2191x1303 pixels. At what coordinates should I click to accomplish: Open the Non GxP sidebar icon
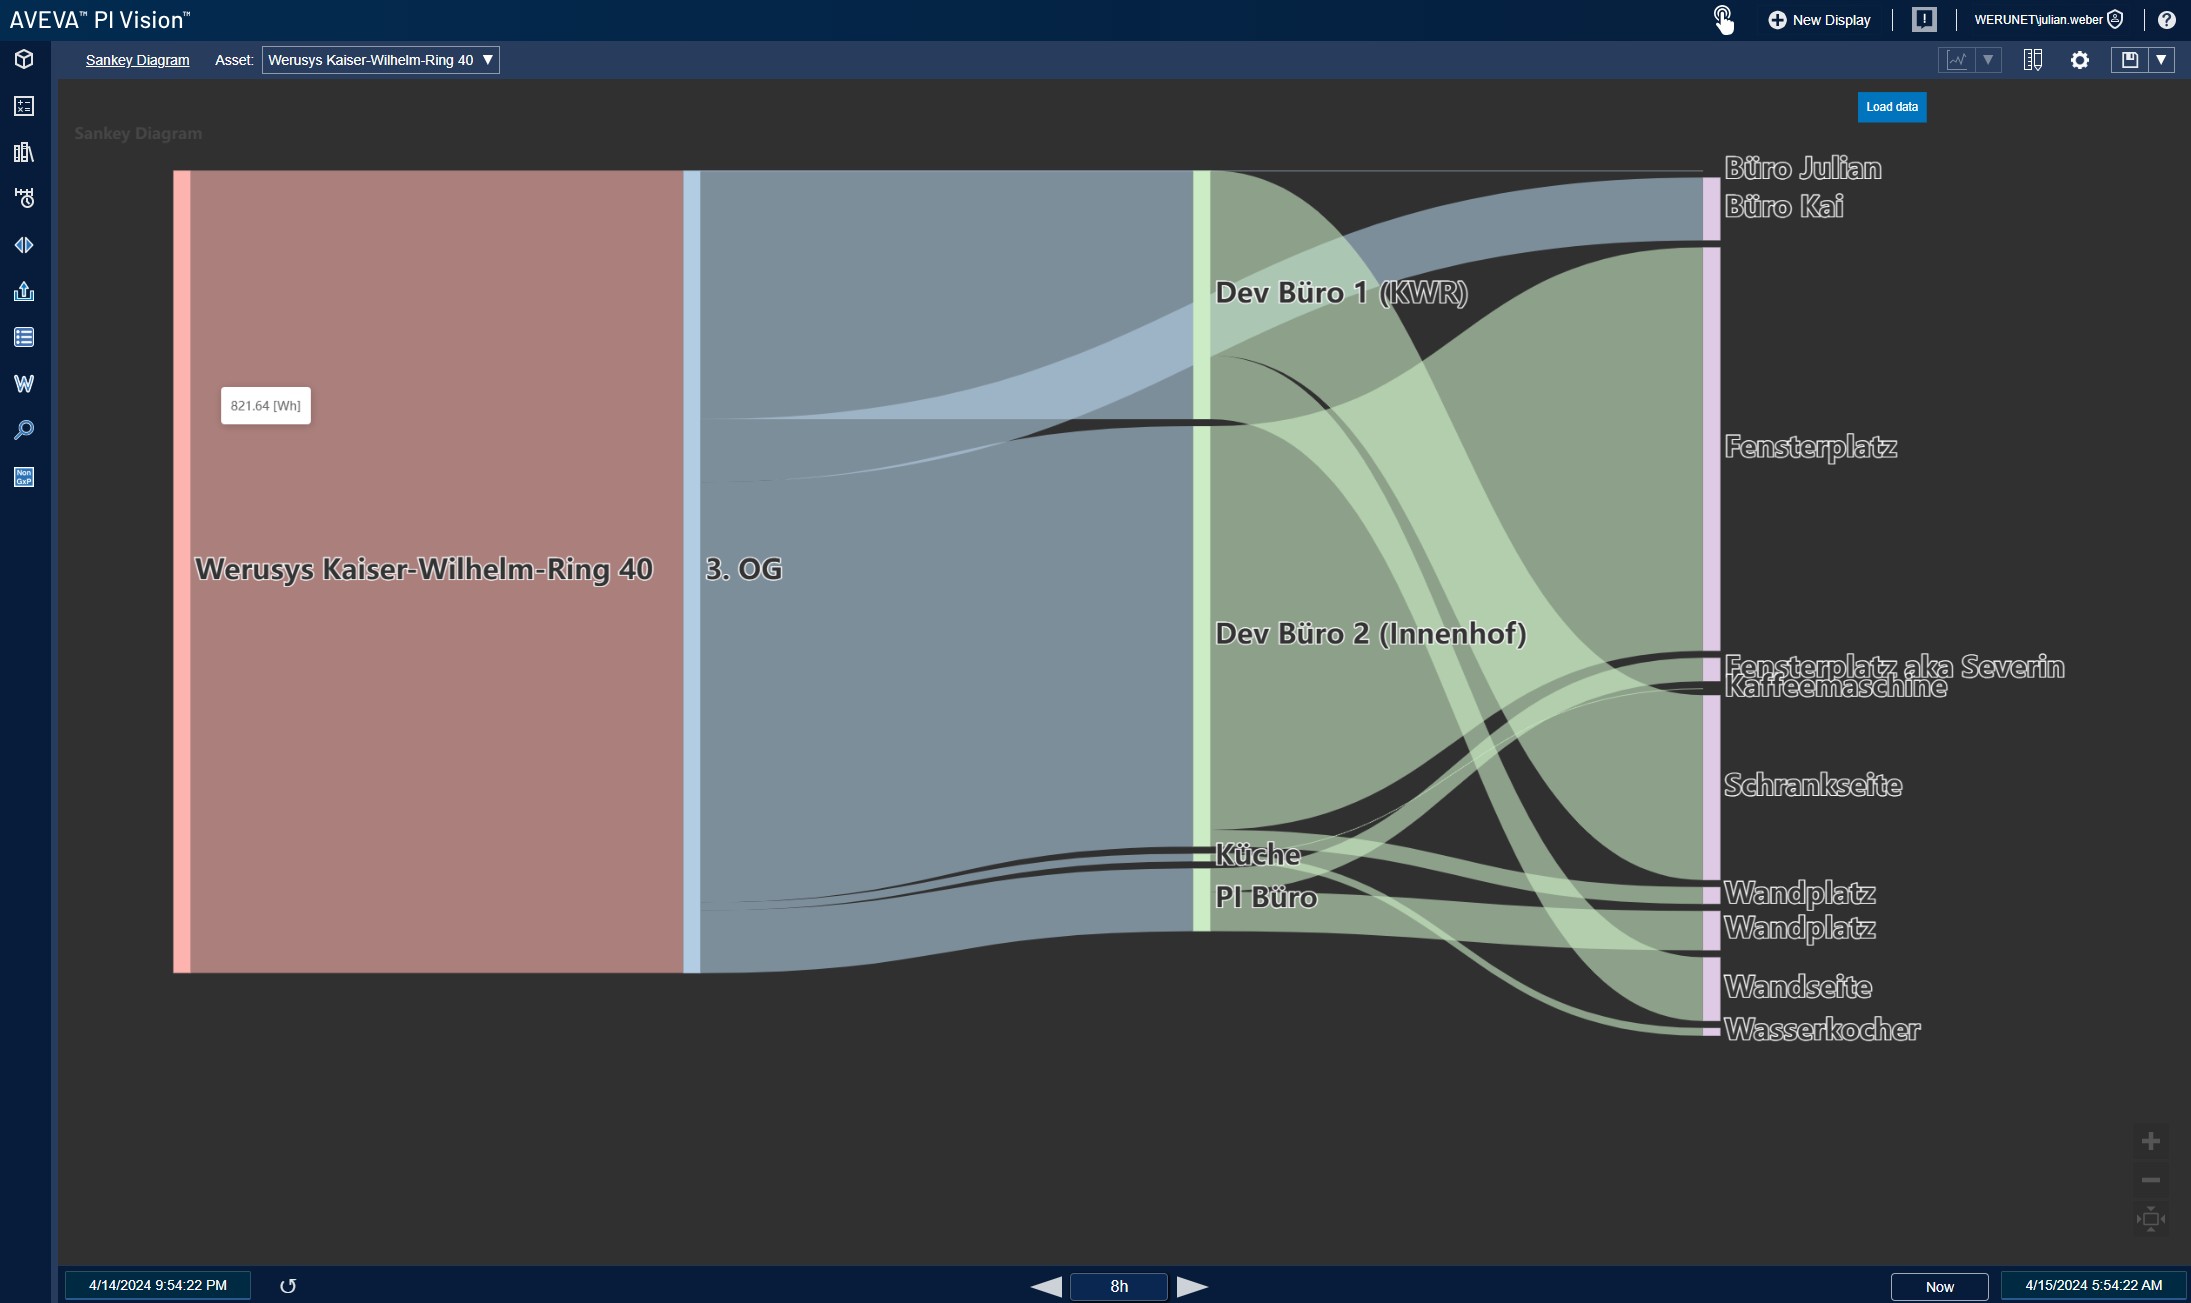[24, 477]
